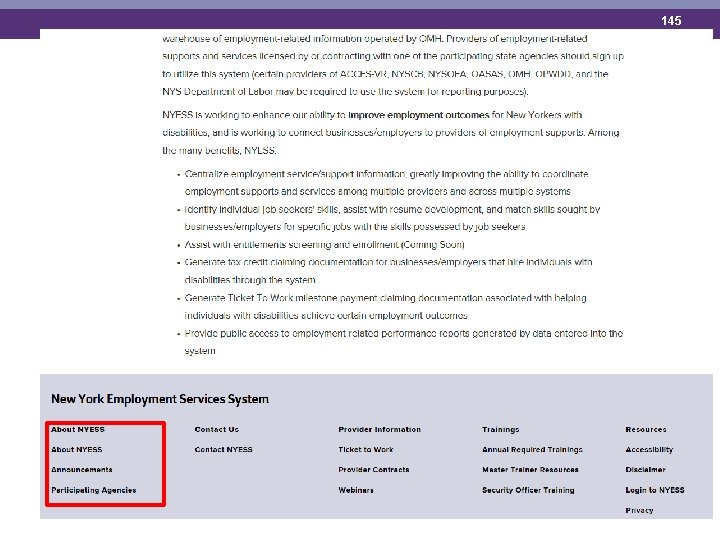This screenshot has width=720, height=540.
Task: Open the Disclaimer link
Action: pyautogui.click(x=645, y=470)
